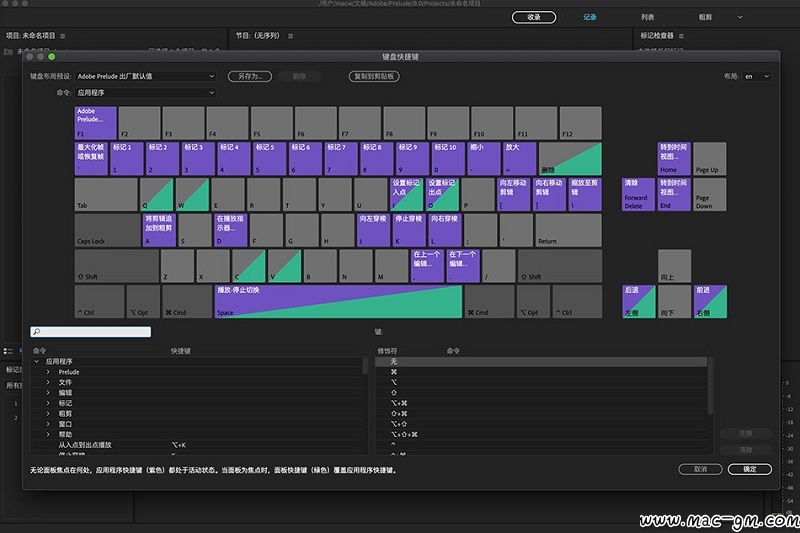Expand the 帮助 command group

48,435
